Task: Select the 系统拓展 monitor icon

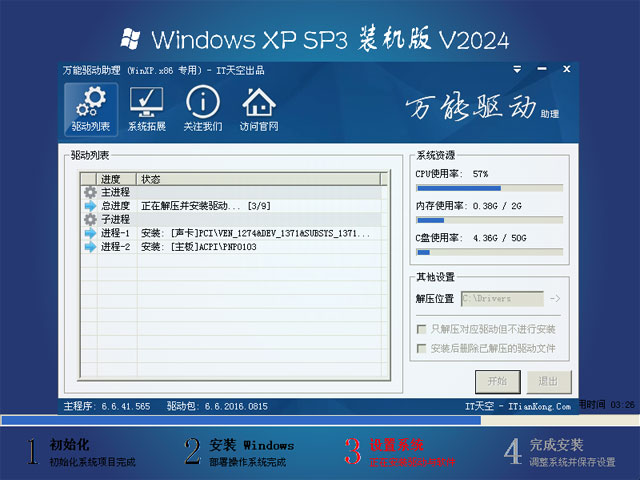Action: coord(147,109)
